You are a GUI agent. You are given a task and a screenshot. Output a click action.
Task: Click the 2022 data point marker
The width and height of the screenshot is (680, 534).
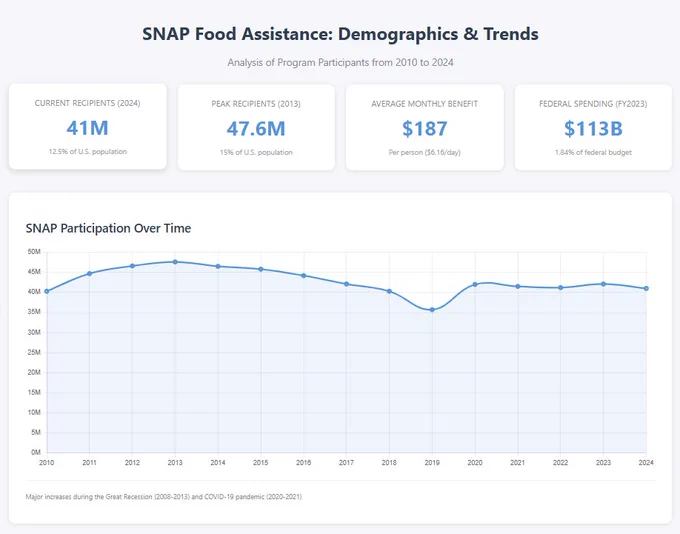point(560,288)
